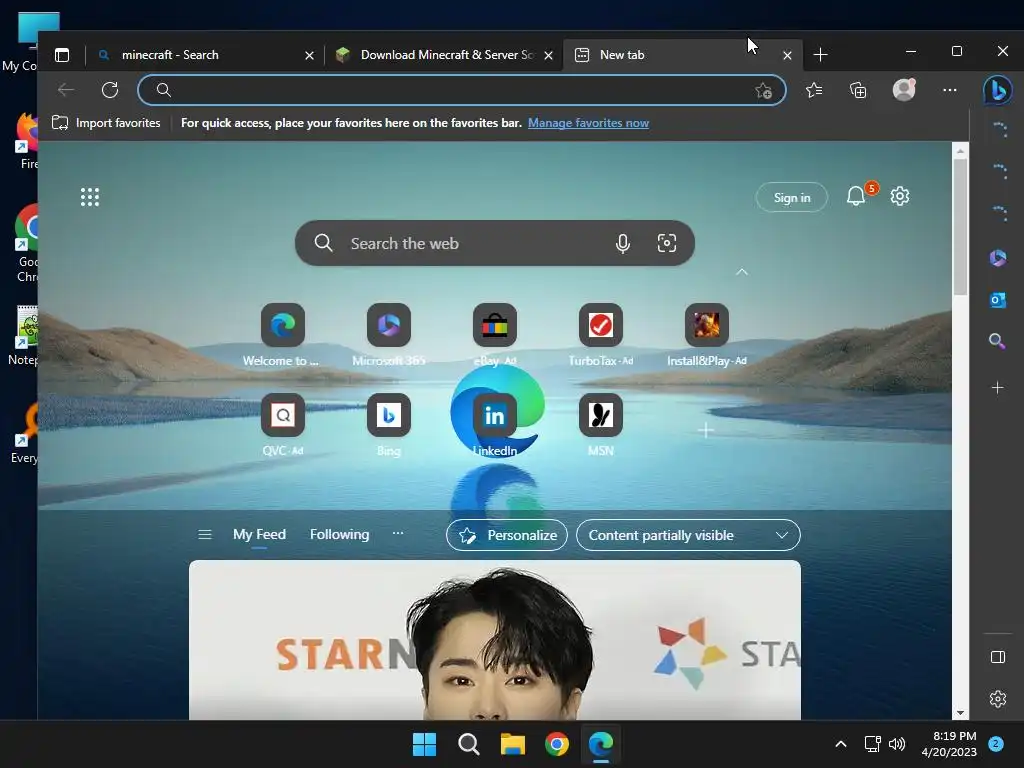Switch to minecraft - Search tab
The image size is (1024, 768).
click(x=202, y=55)
